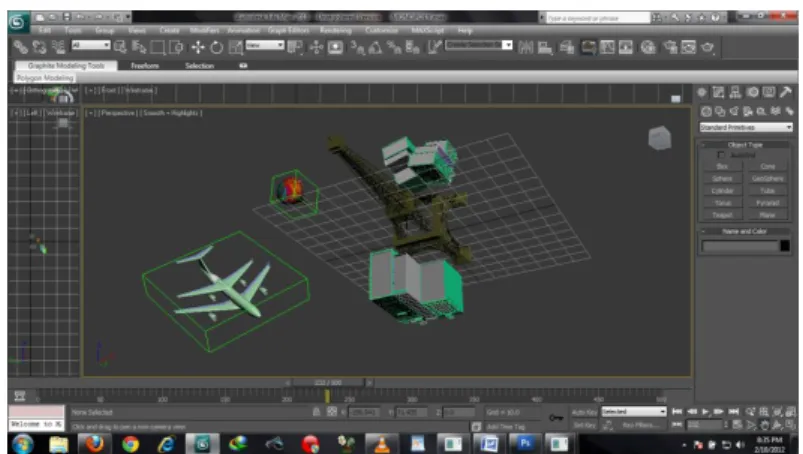Image resolution: width=803 pixels, height=454 pixels.
Task: Open the Edit menu
Action: [x=45, y=30]
